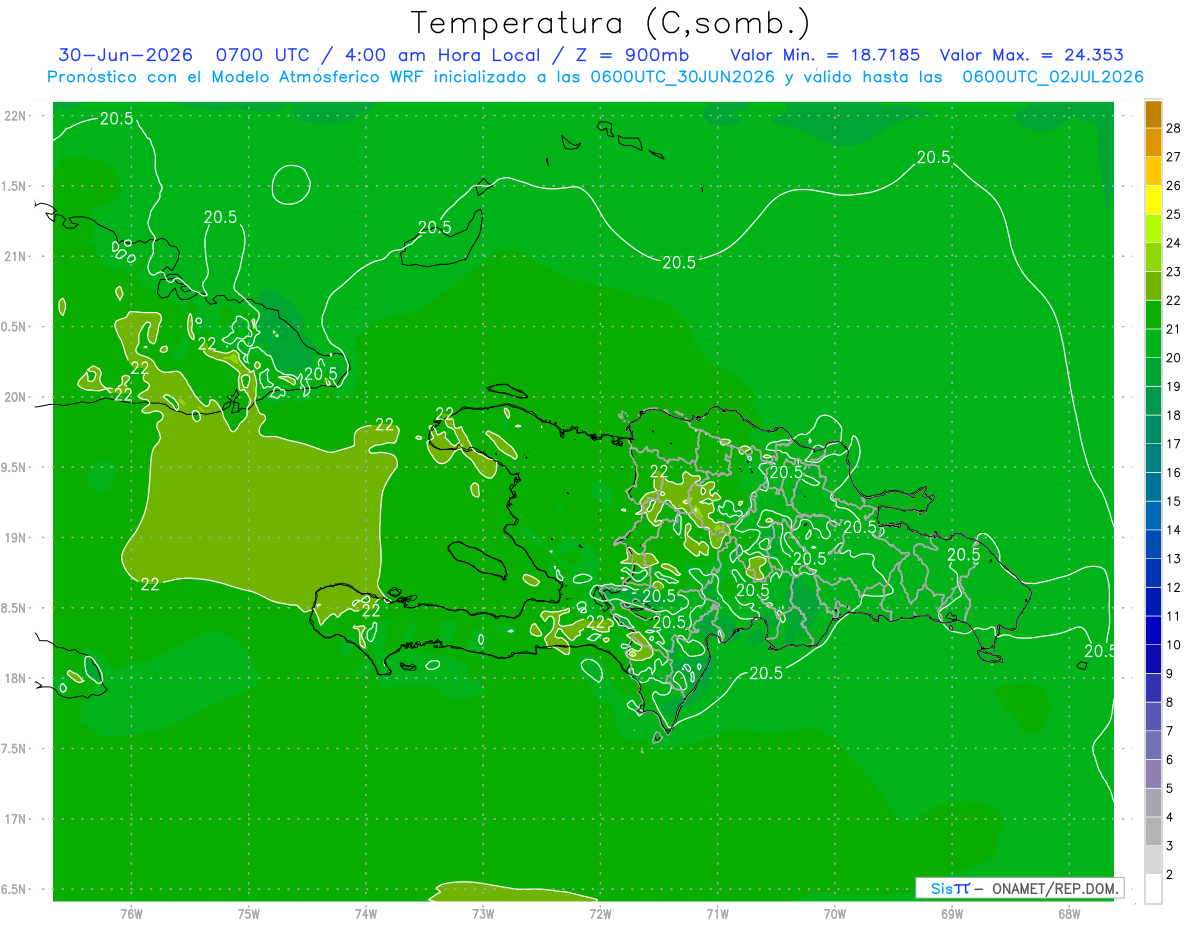
Task: Click the olive swatch between 22 and 23
Action: tap(1153, 286)
